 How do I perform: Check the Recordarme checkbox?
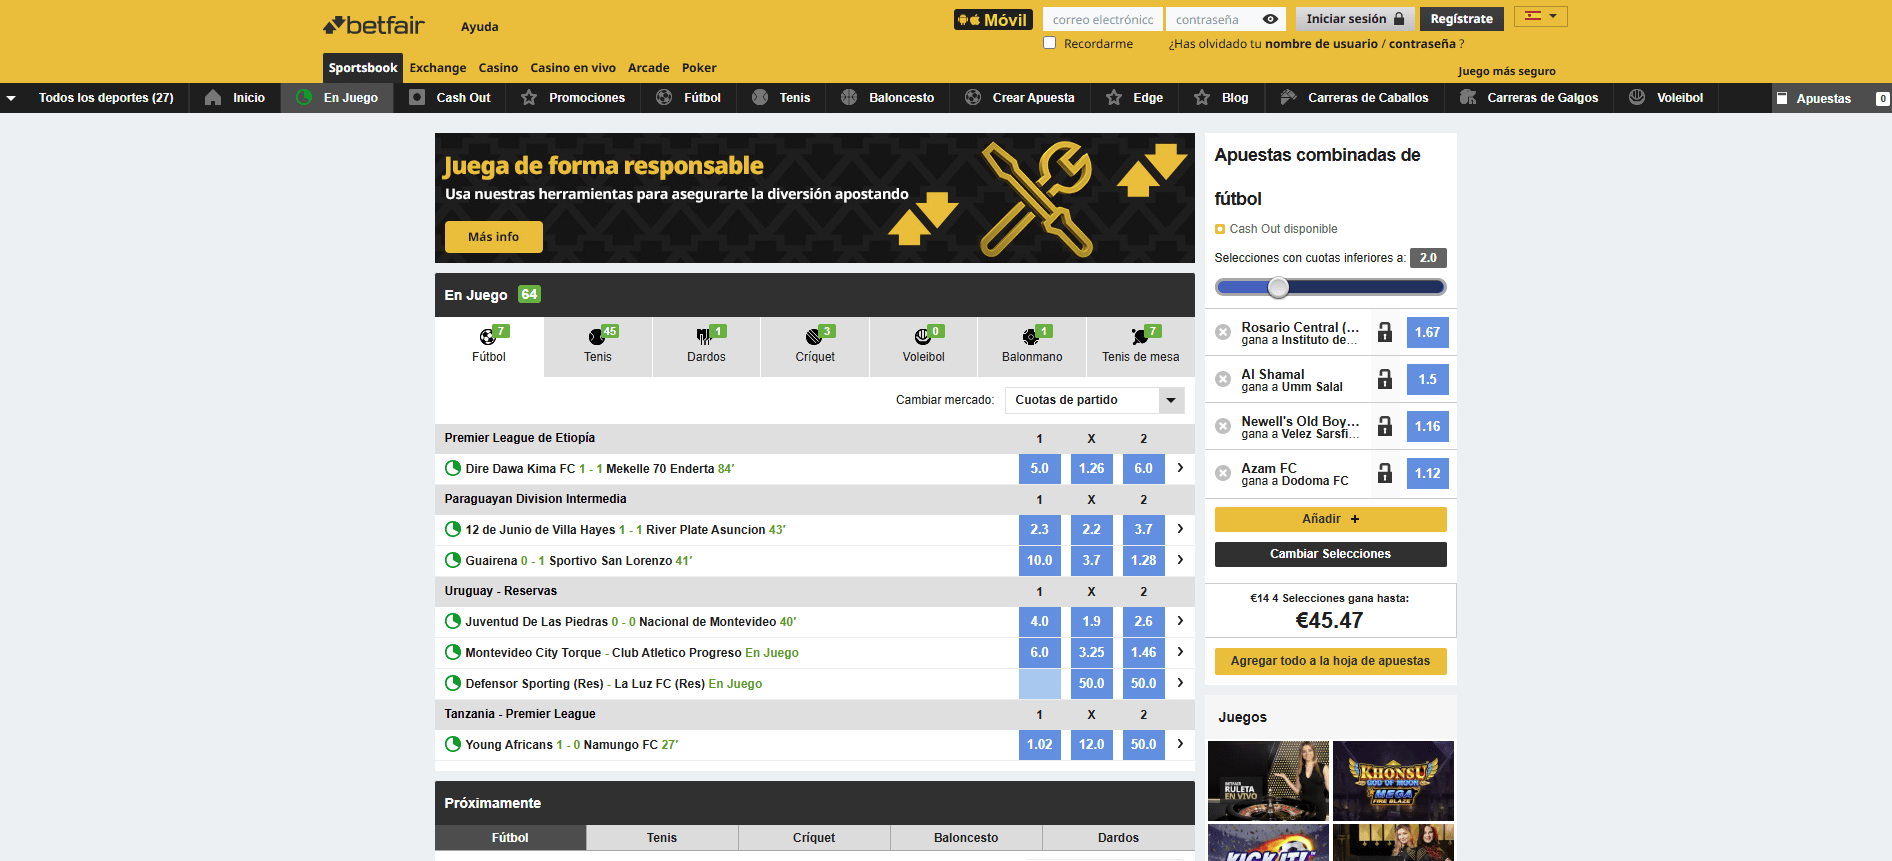point(1049,43)
